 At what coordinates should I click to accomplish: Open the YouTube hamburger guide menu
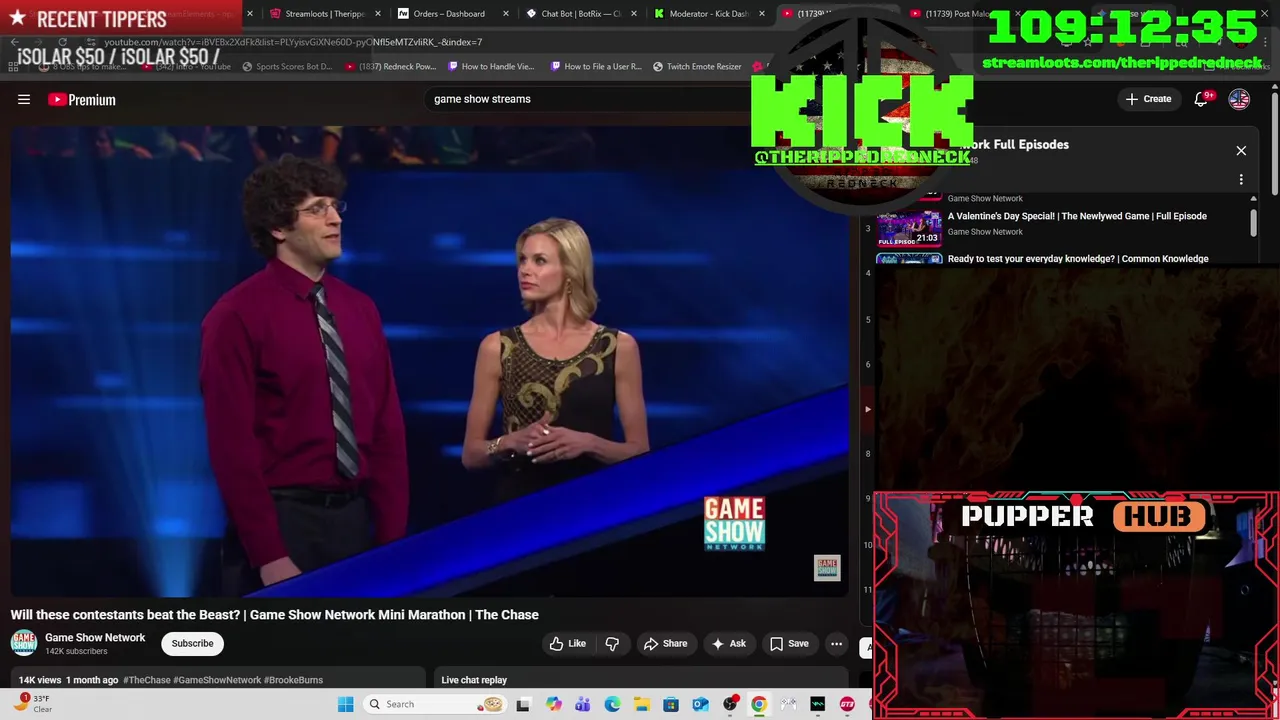click(24, 99)
